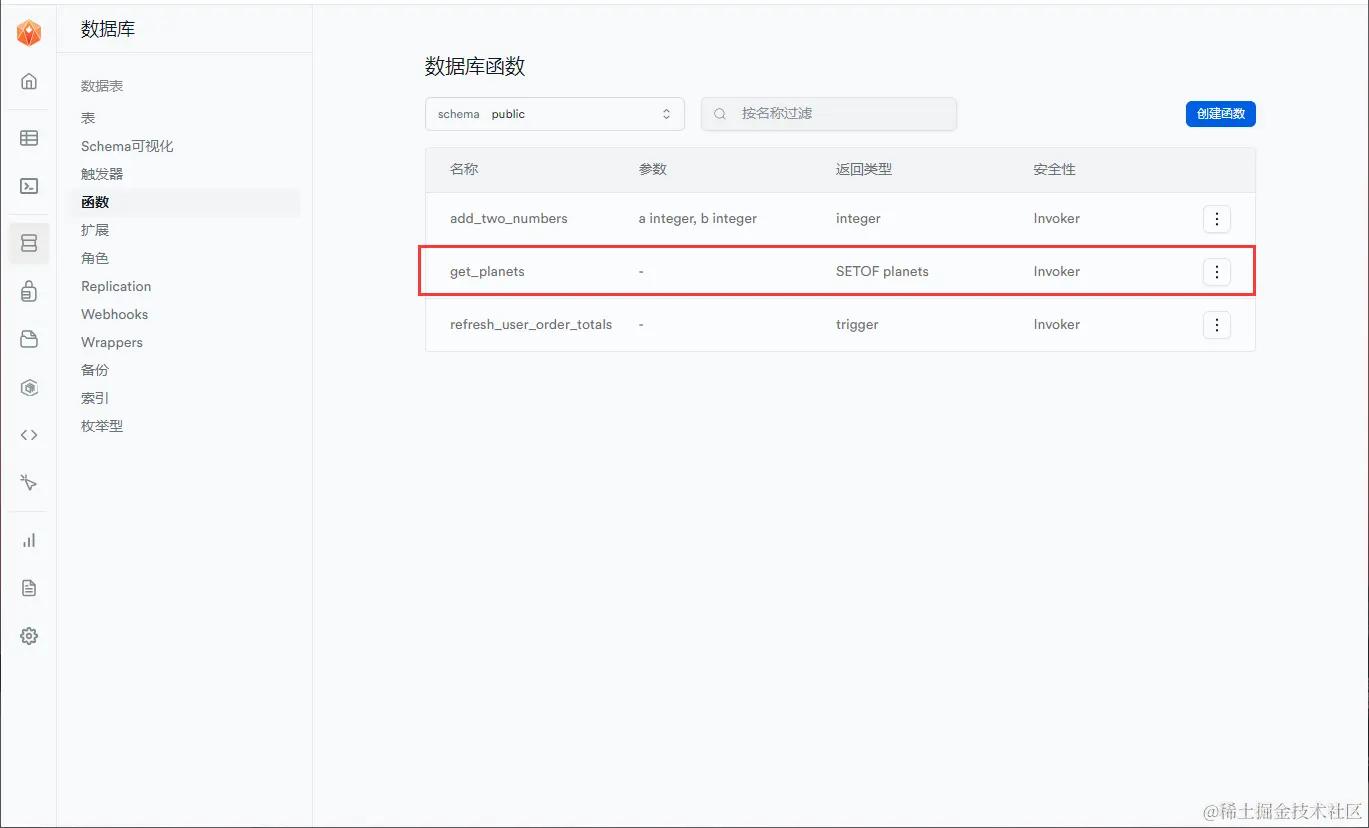Click the add_two_numbers function name
This screenshot has height=828, width=1369.
(x=509, y=219)
